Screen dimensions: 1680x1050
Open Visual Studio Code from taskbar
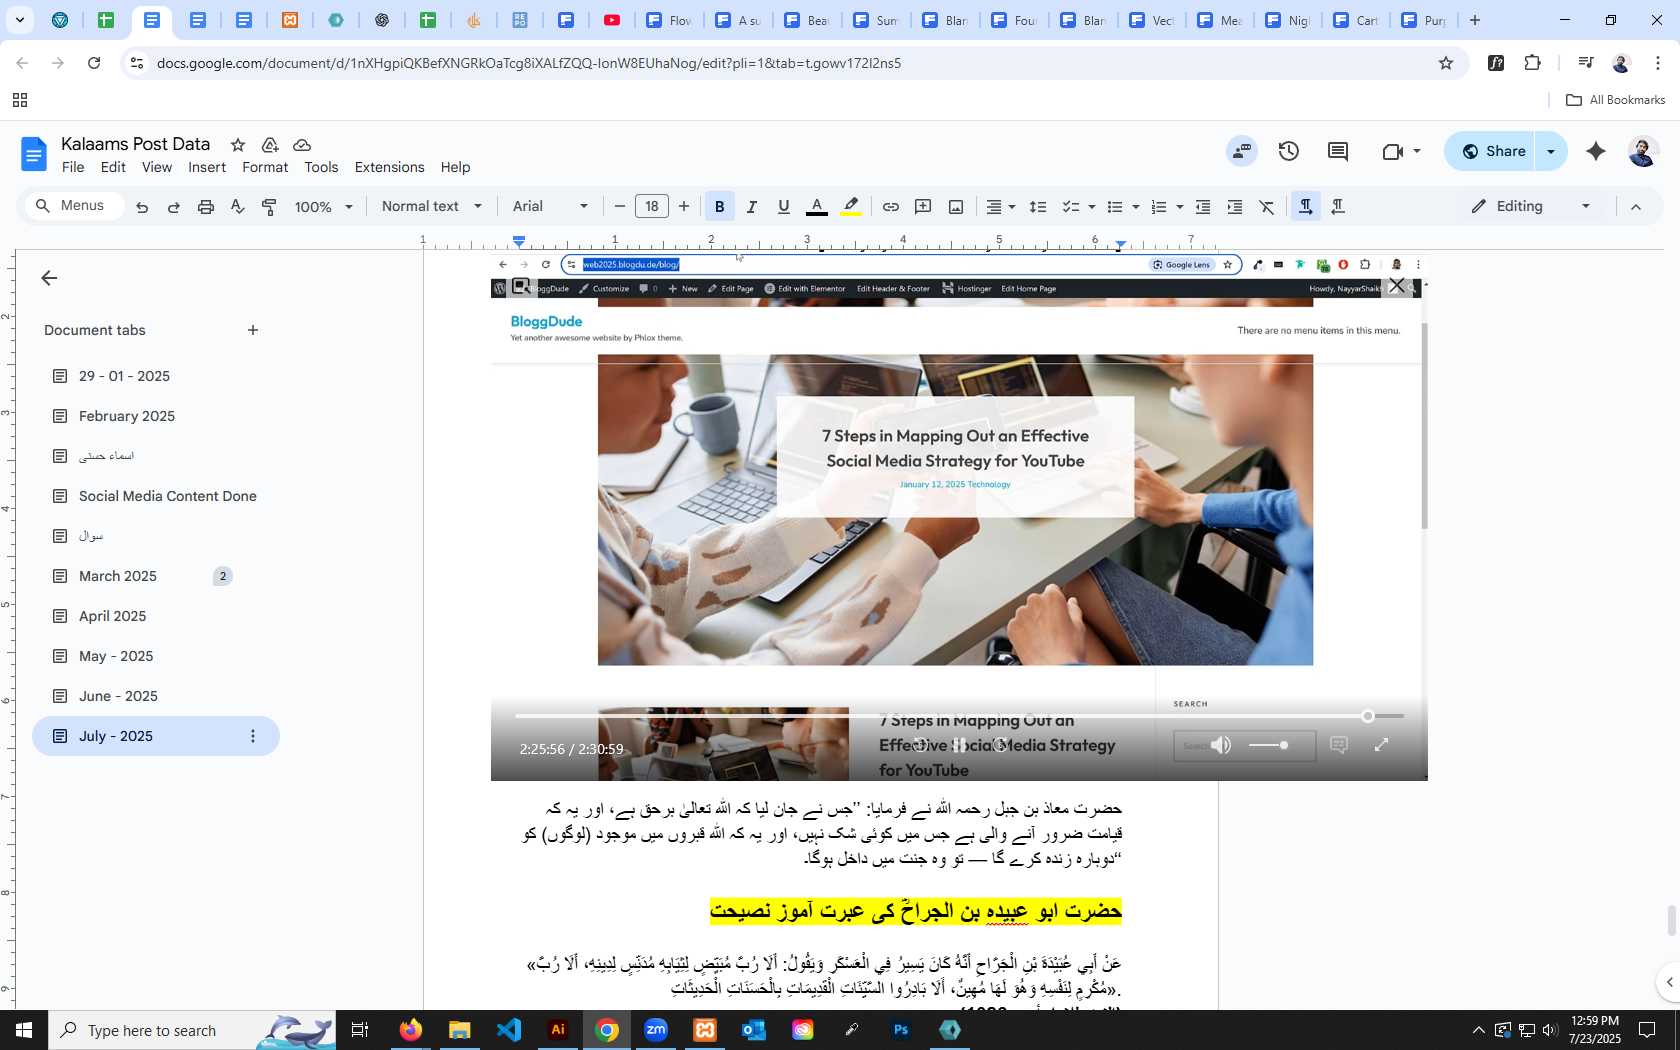click(509, 1030)
